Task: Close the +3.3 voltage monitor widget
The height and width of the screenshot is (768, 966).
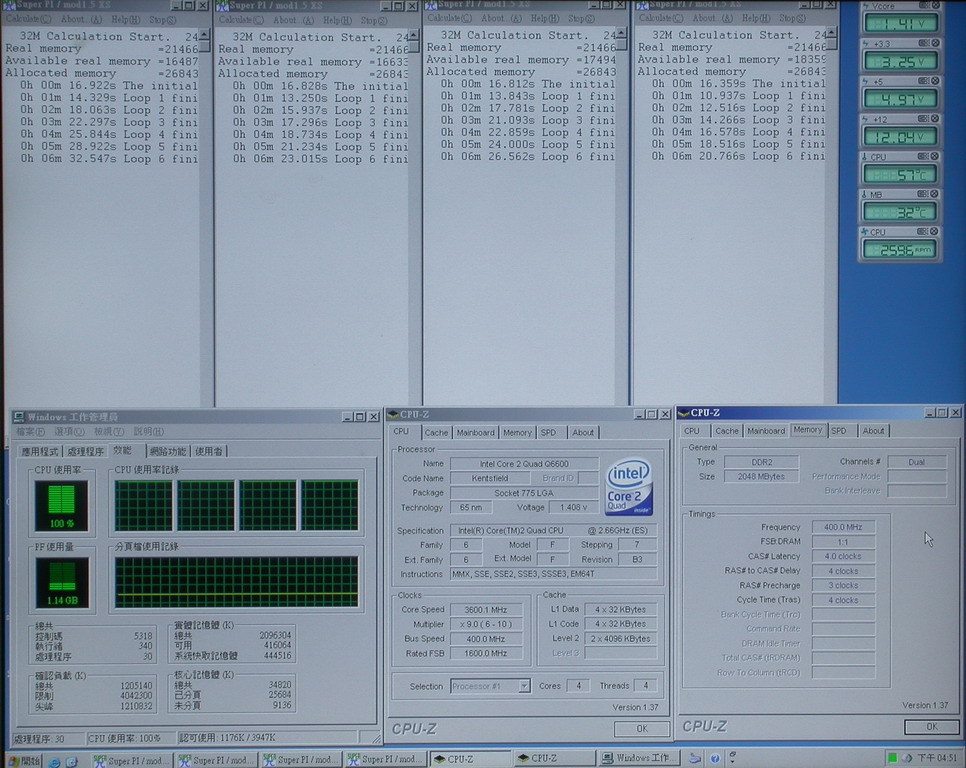Action: coord(935,43)
